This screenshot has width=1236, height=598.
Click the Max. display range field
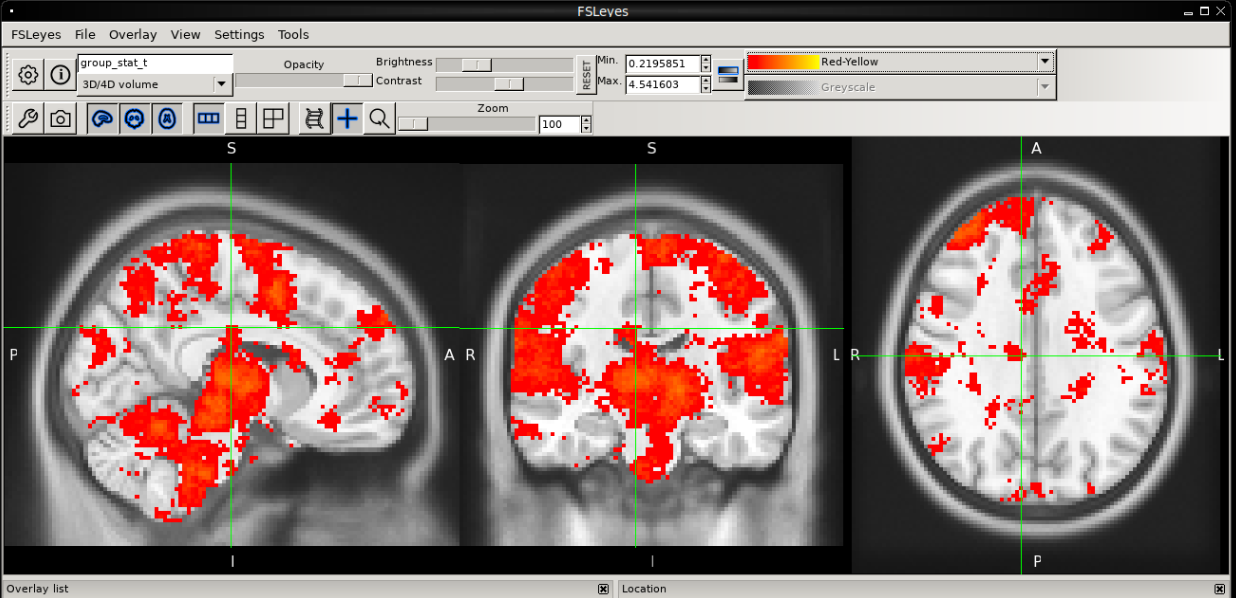(x=662, y=85)
